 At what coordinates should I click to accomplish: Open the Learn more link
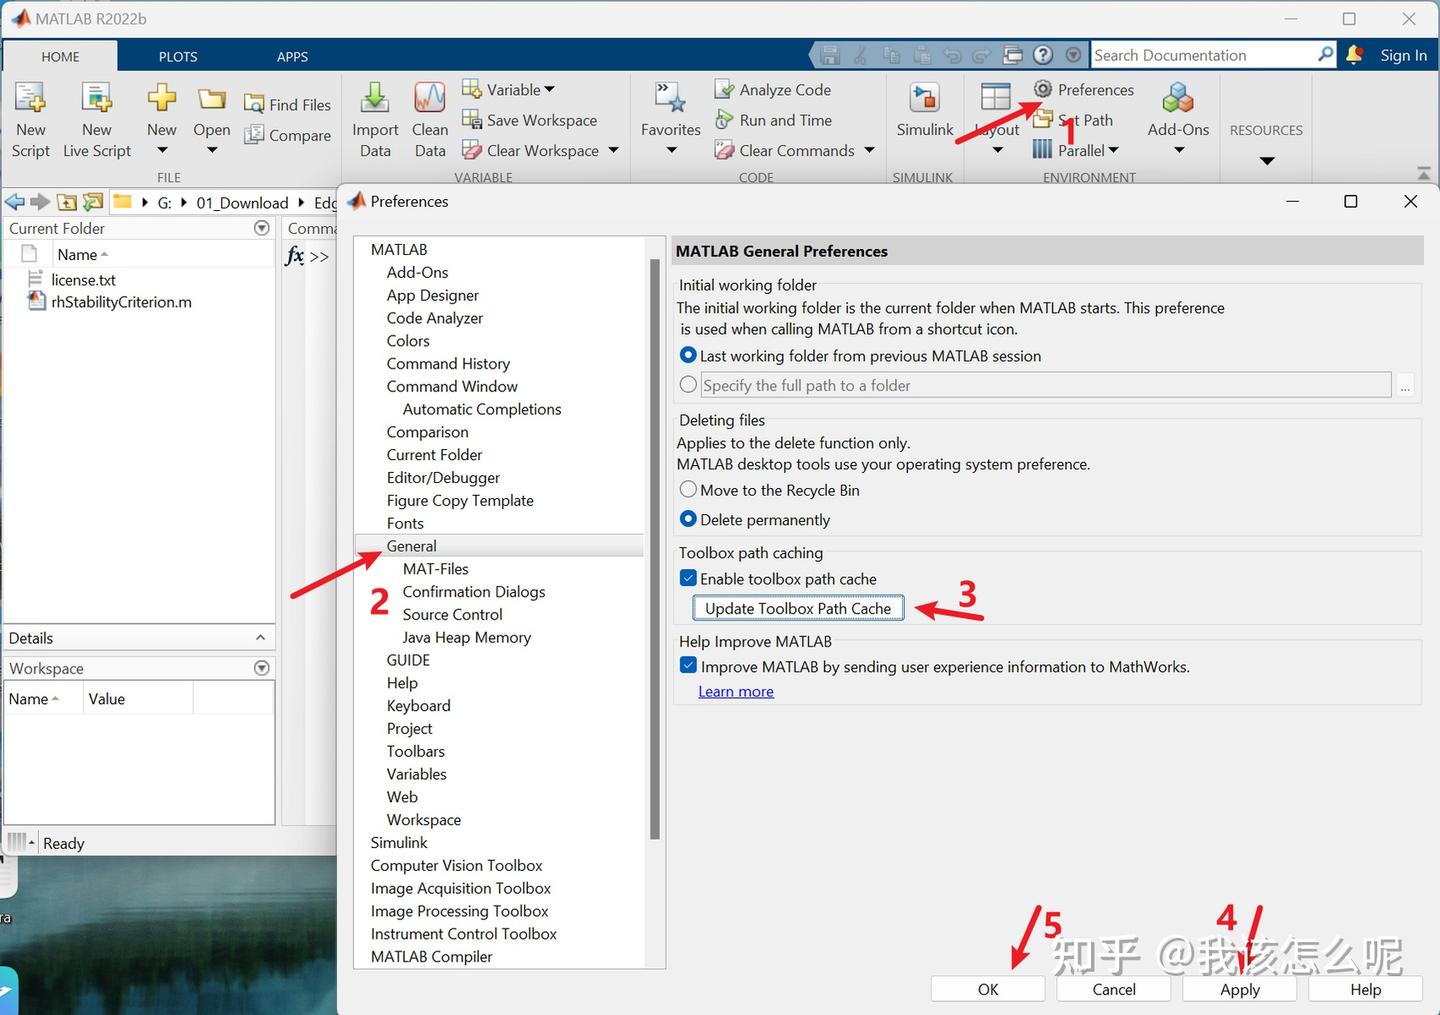(x=736, y=691)
